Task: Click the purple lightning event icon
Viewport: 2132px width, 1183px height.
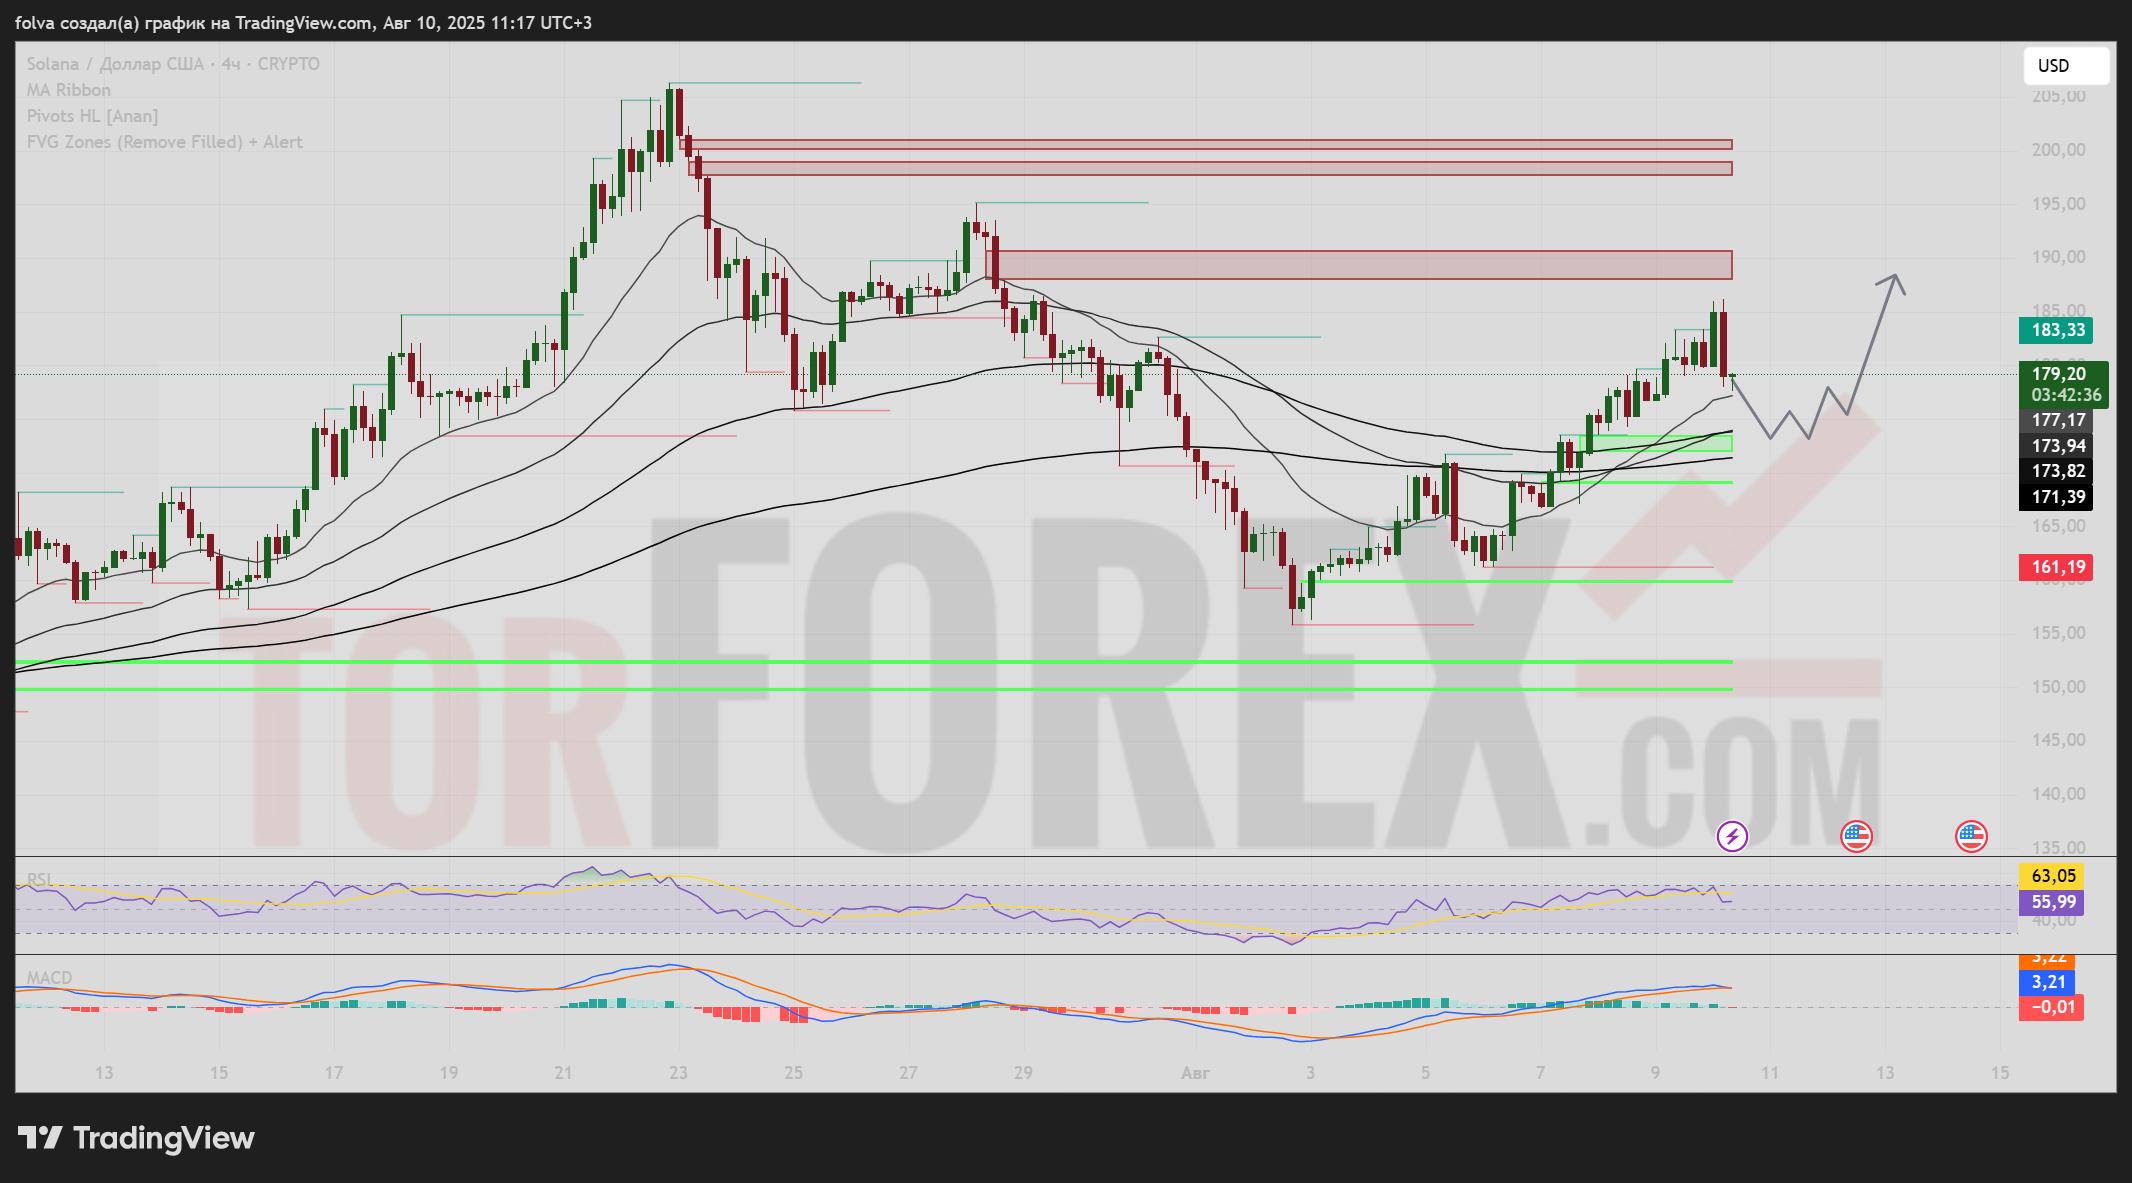Action: point(1732,836)
